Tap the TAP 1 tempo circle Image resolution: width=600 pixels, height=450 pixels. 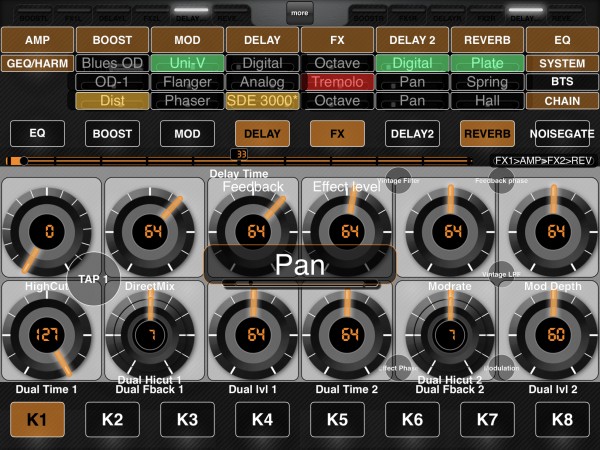click(93, 279)
